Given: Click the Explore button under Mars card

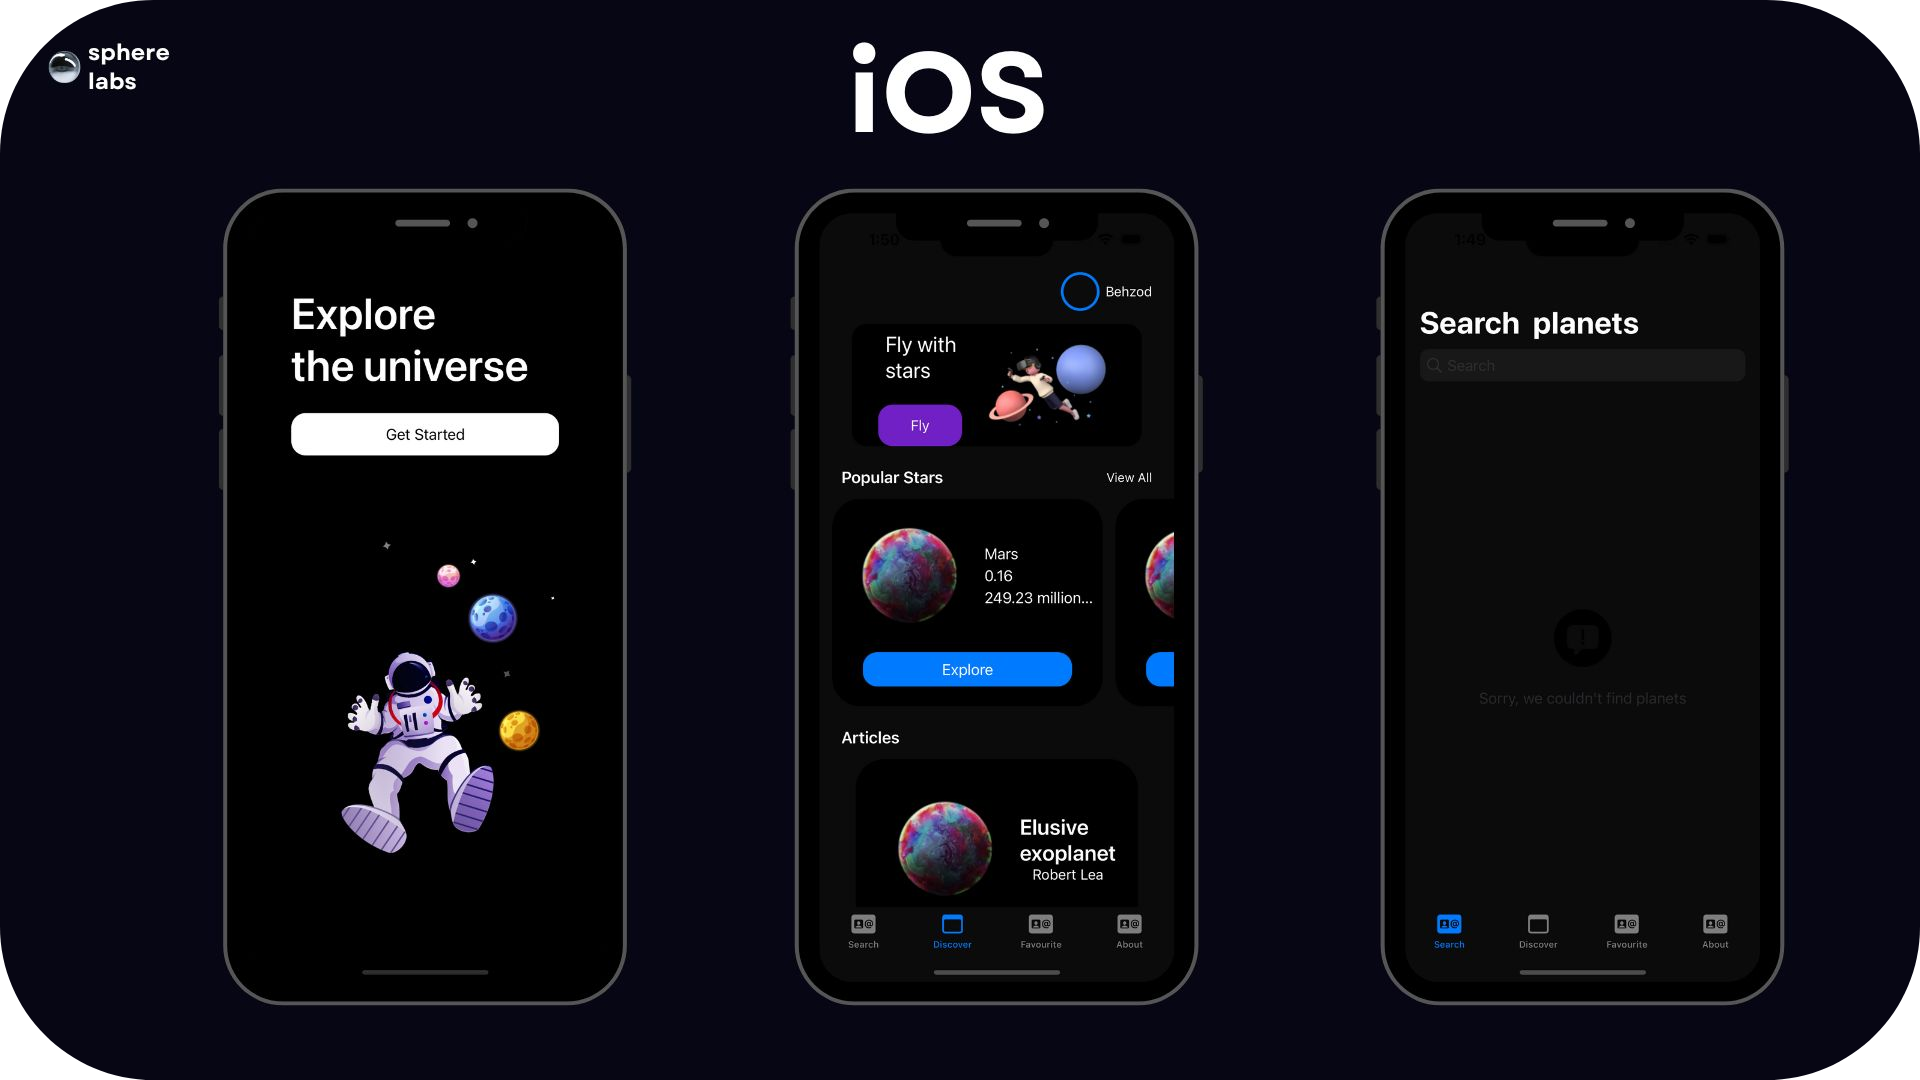Looking at the screenshot, I should click(967, 669).
